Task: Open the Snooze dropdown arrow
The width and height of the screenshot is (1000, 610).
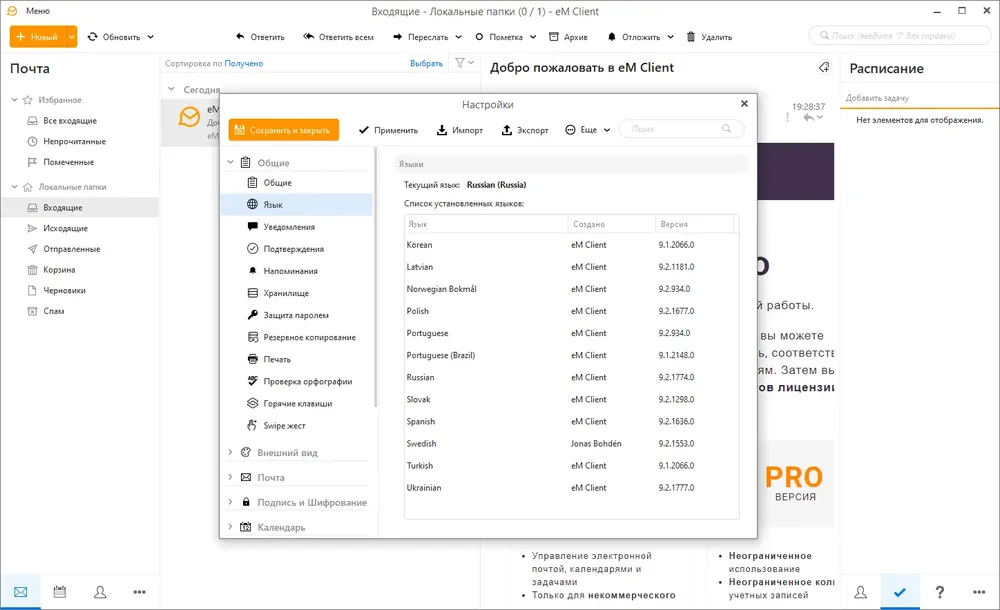Action: pos(670,37)
